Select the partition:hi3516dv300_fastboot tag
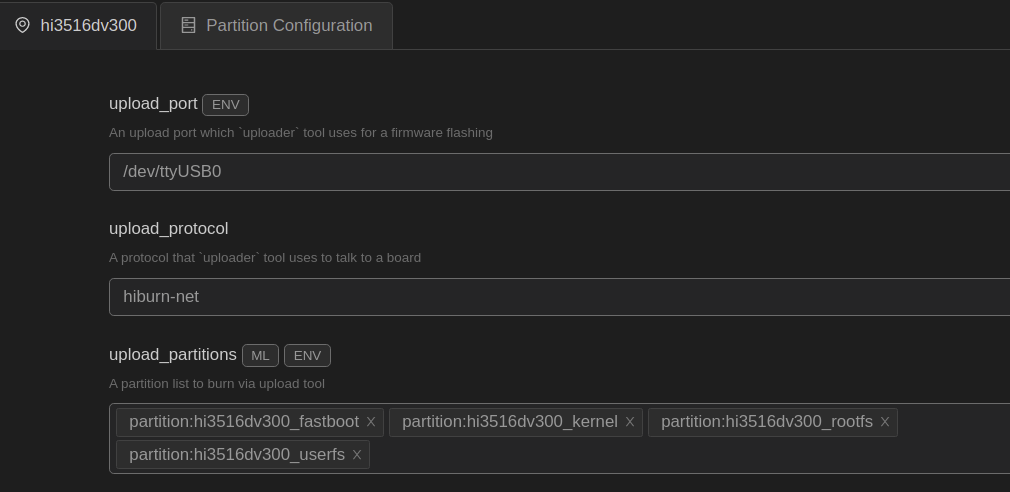 coord(243,422)
